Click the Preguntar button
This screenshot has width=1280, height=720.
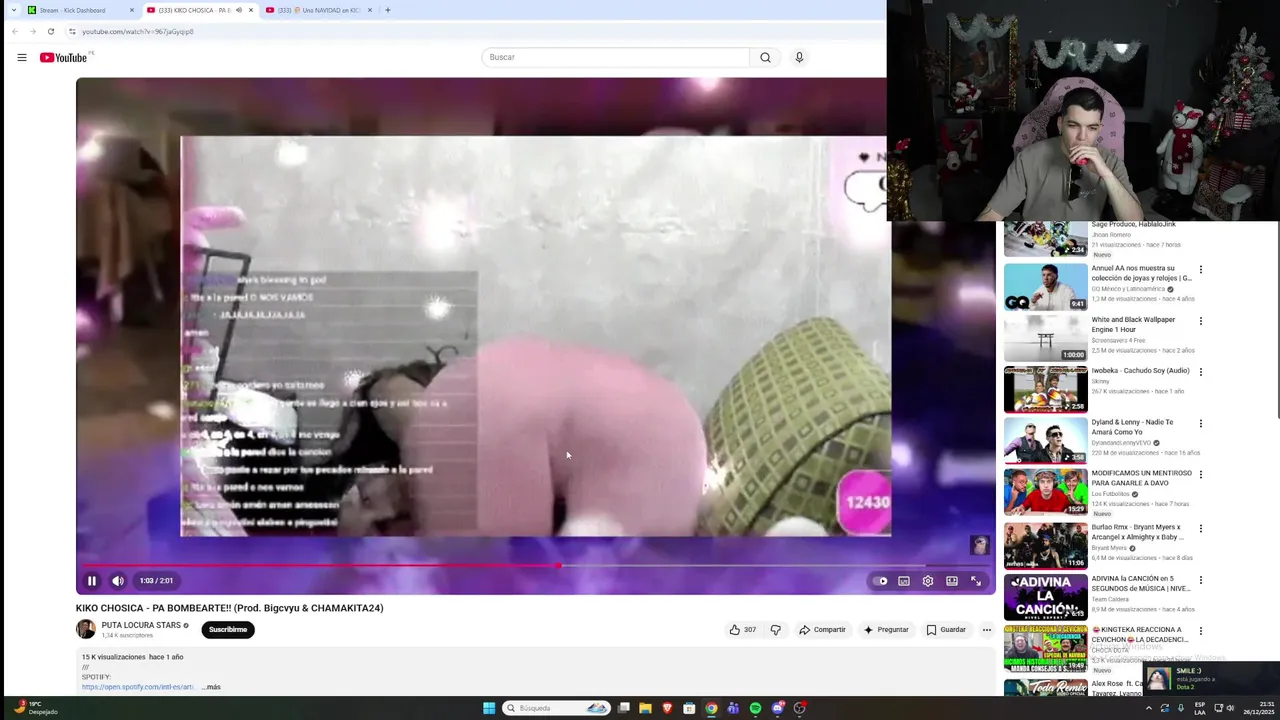[x=886, y=630]
